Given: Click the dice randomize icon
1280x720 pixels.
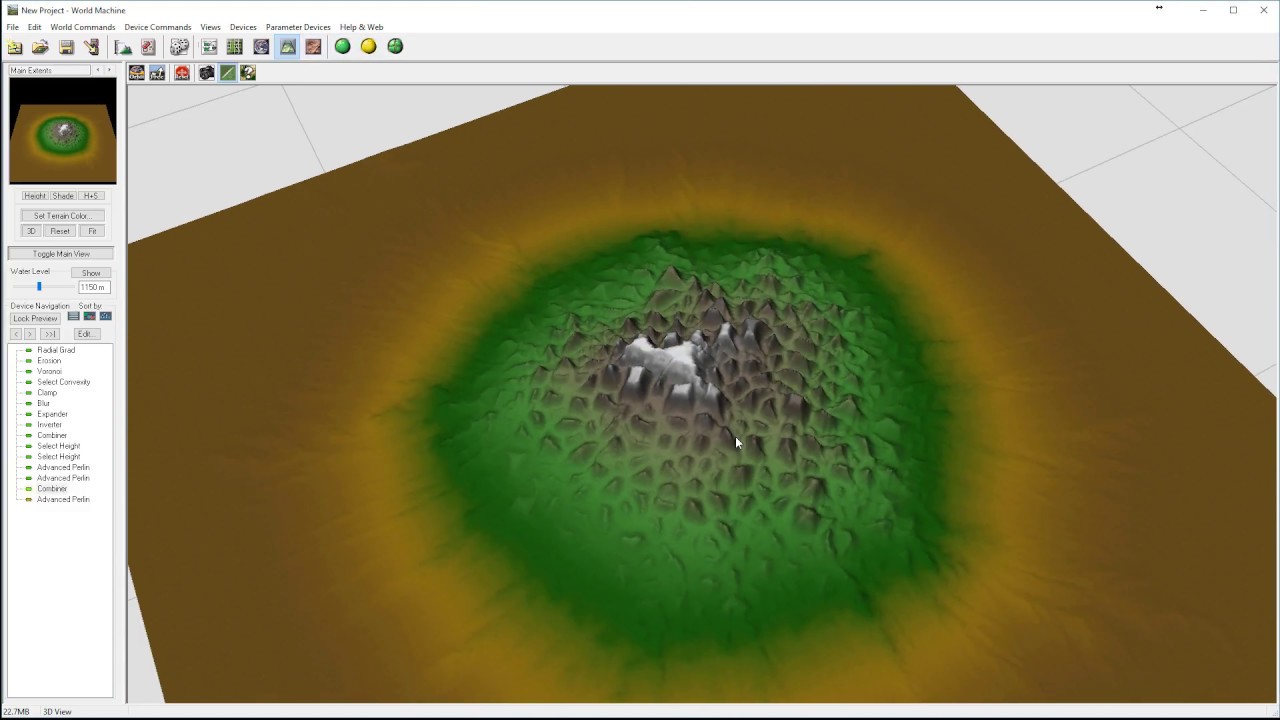Looking at the screenshot, I should click(179, 47).
